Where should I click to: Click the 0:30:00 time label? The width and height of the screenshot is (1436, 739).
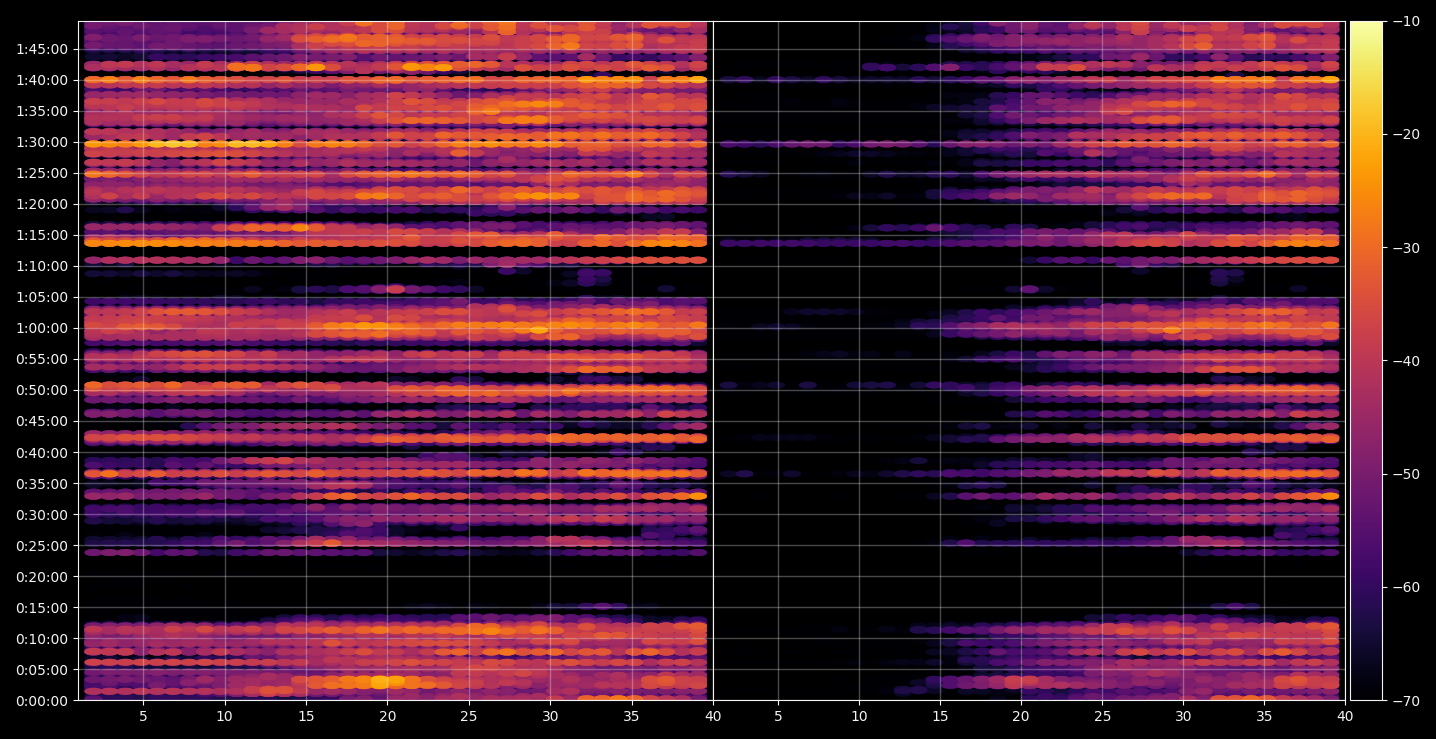click(x=41, y=514)
